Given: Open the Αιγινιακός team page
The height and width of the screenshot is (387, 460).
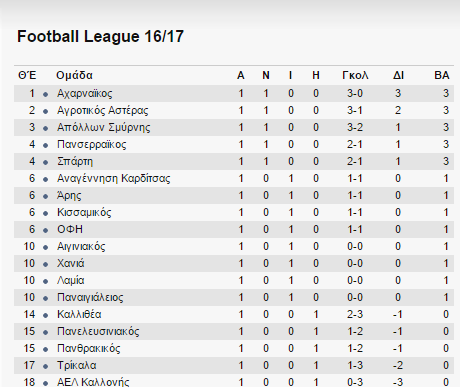Looking at the screenshot, I should coord(81,247).
